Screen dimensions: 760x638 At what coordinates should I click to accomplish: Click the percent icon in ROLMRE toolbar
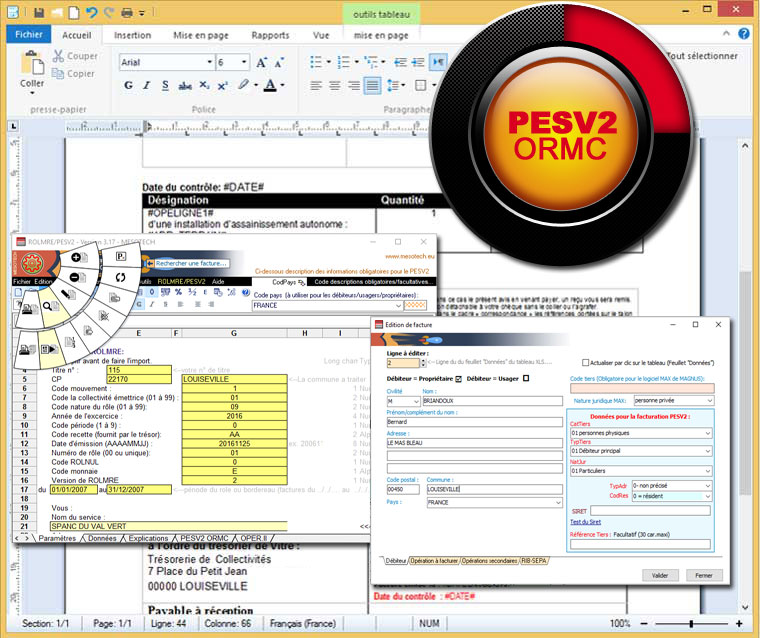(x=178, y=292)
